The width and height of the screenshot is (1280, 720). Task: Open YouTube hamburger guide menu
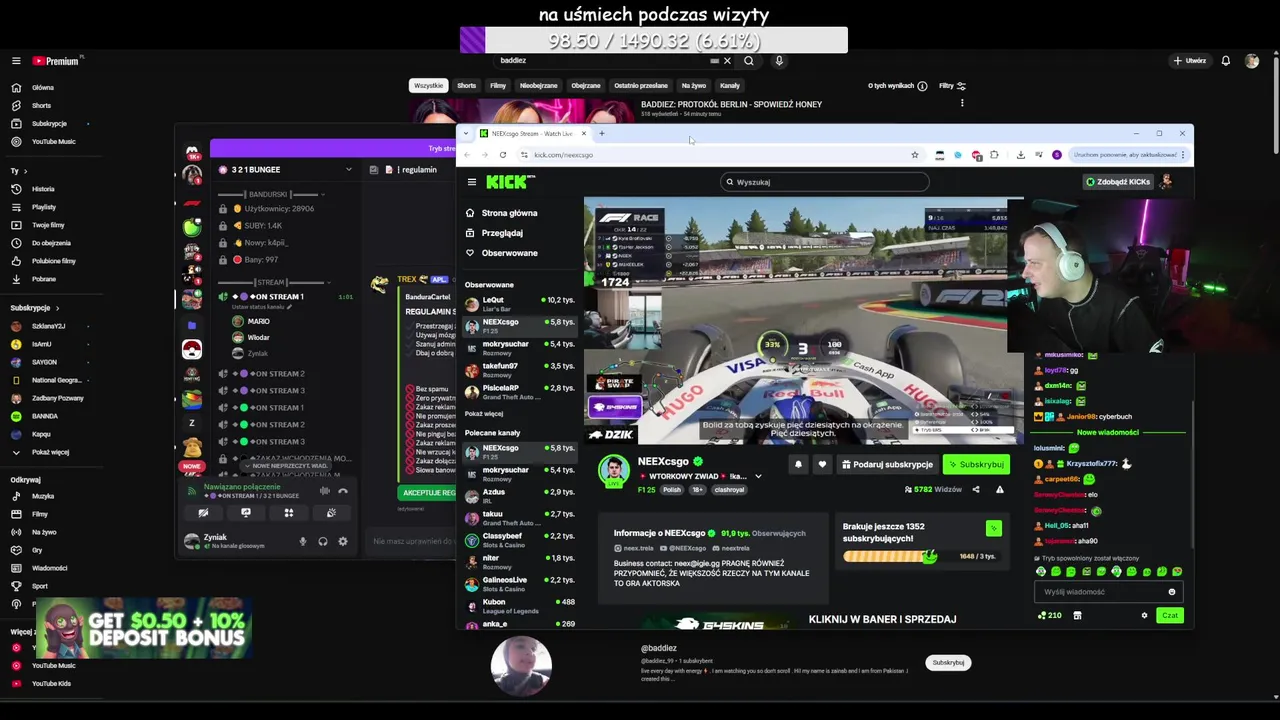[x=16, y=61]
